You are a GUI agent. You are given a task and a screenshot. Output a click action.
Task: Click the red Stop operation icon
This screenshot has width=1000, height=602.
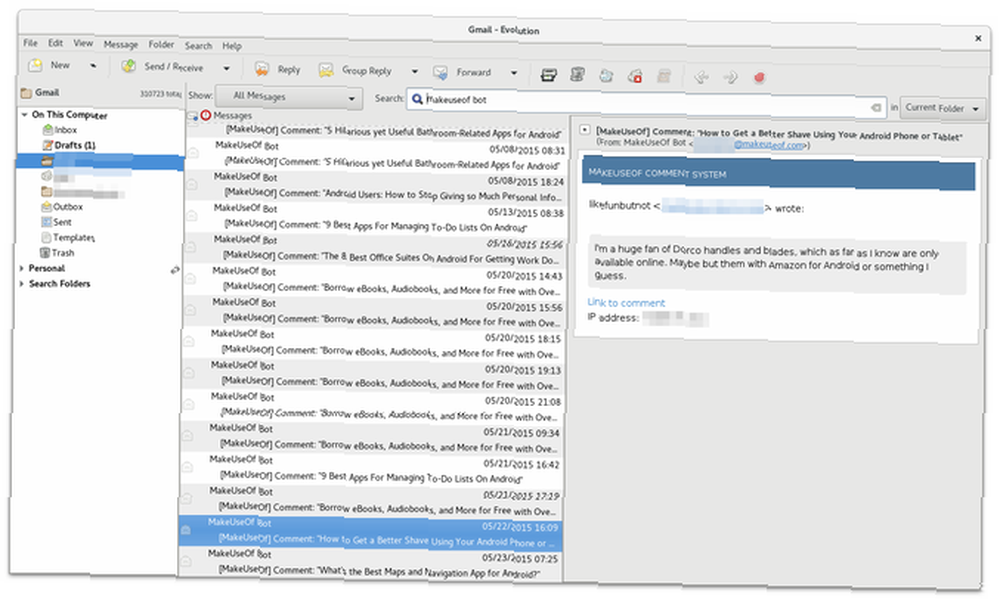[x=758, y=78]
